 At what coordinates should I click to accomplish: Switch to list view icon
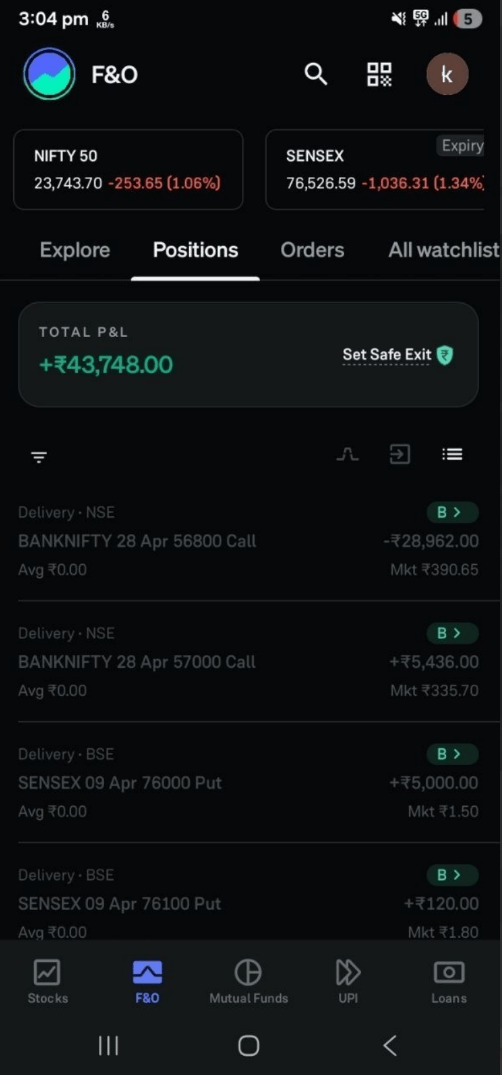click(452, 454)
